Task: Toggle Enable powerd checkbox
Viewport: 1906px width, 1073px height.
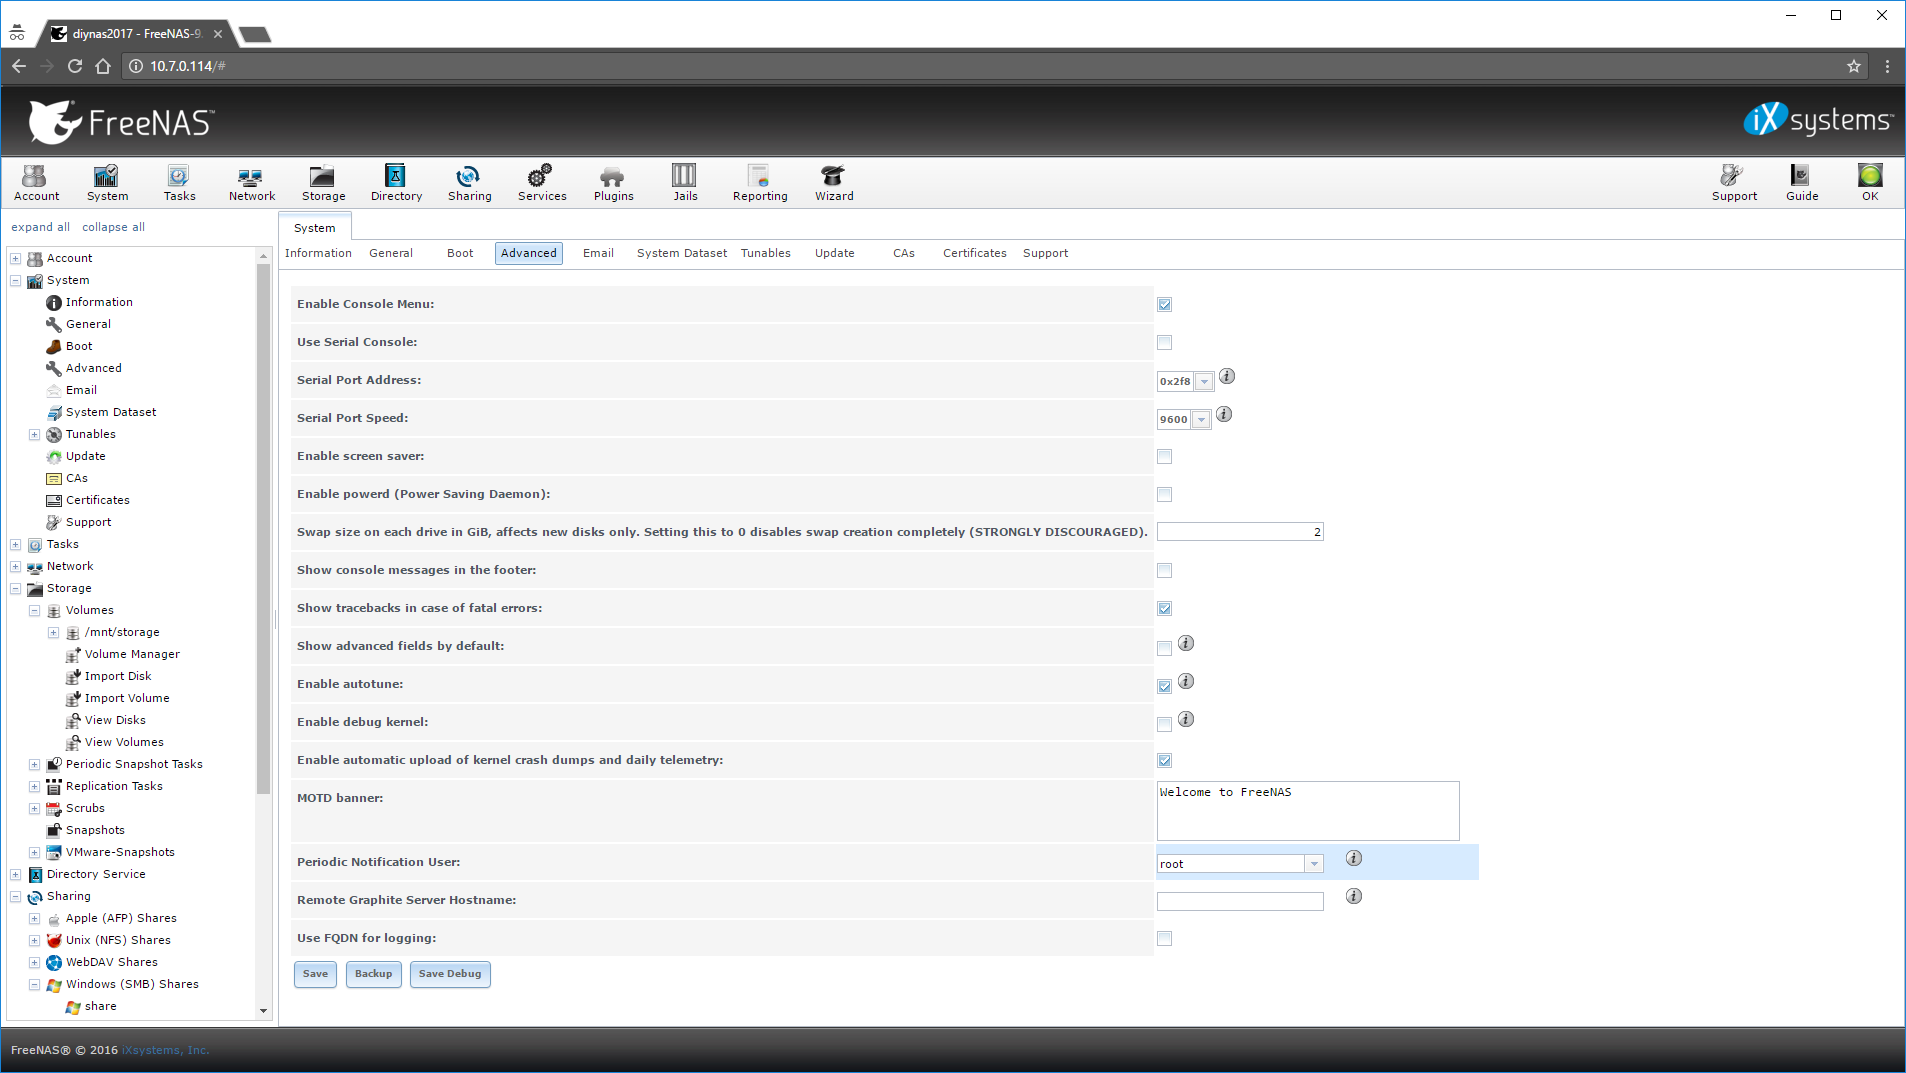Action: (x=1164, y=495)
